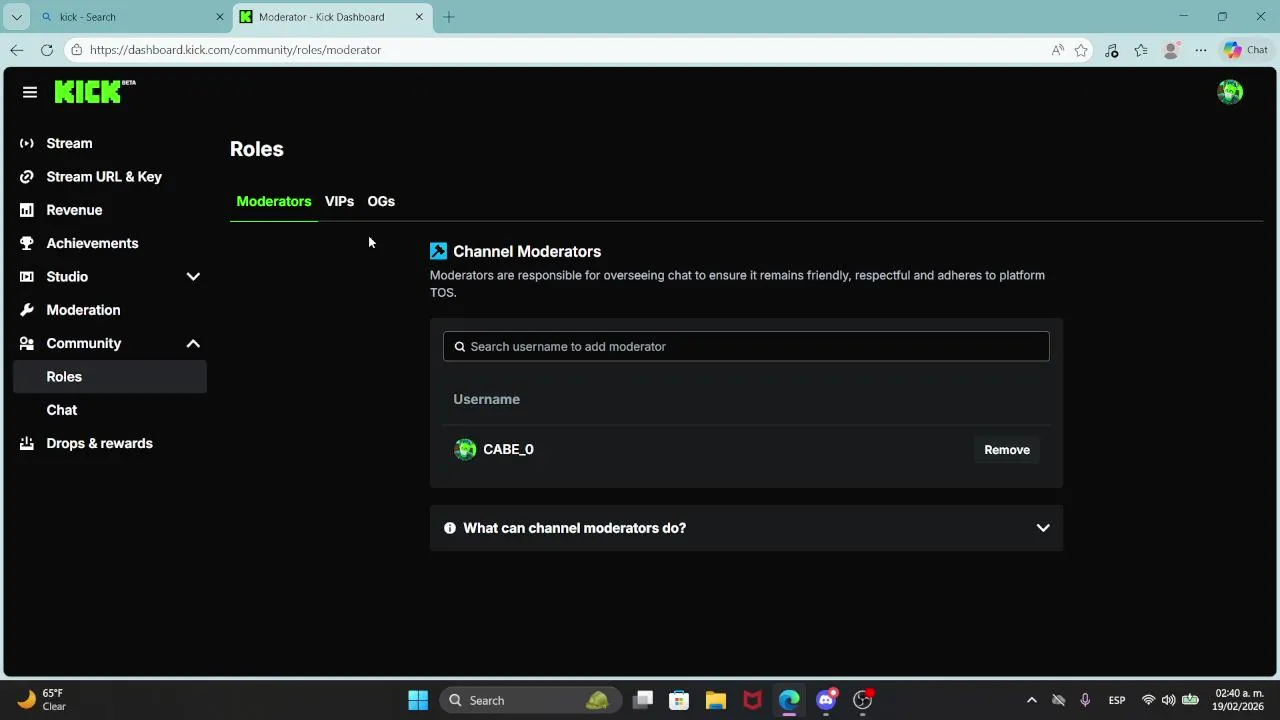Open Achievements page
1280x720 pixels.
pyautogui.click(x=92, y=243)
